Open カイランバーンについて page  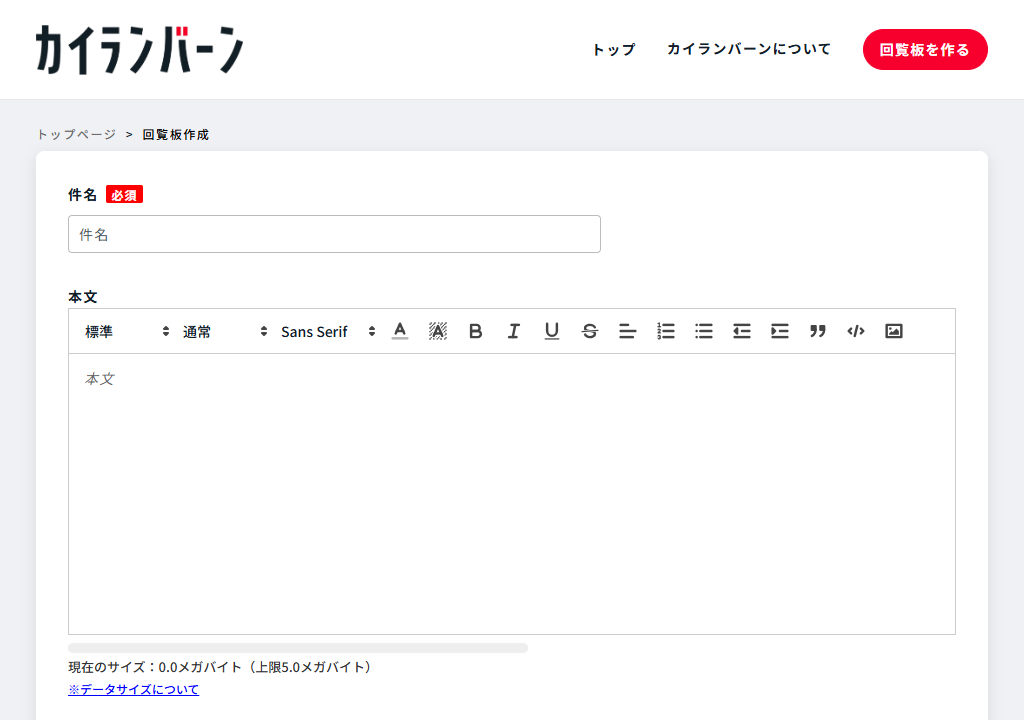coord(749,49)
